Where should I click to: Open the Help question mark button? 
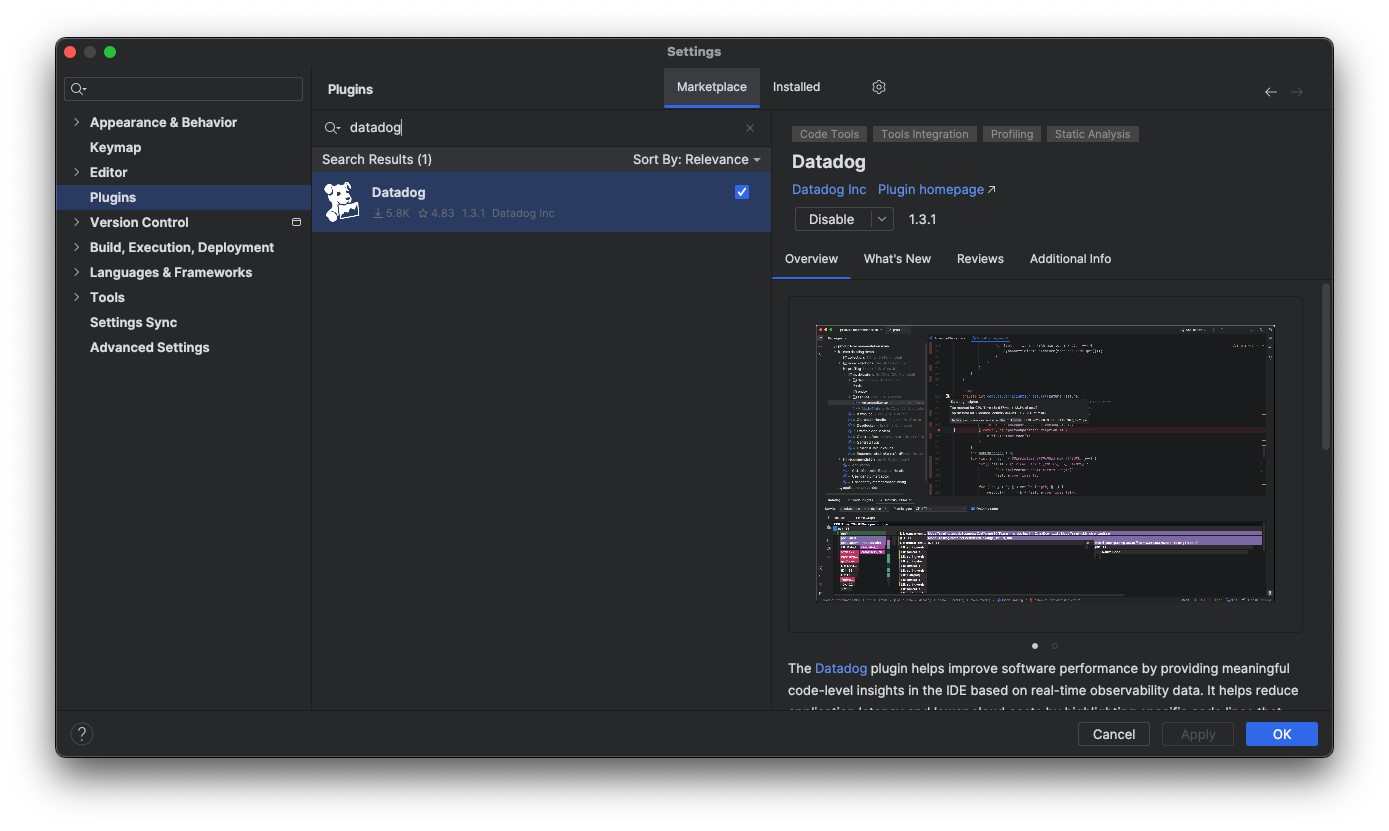pyautogui.click(x=82, y=734)
